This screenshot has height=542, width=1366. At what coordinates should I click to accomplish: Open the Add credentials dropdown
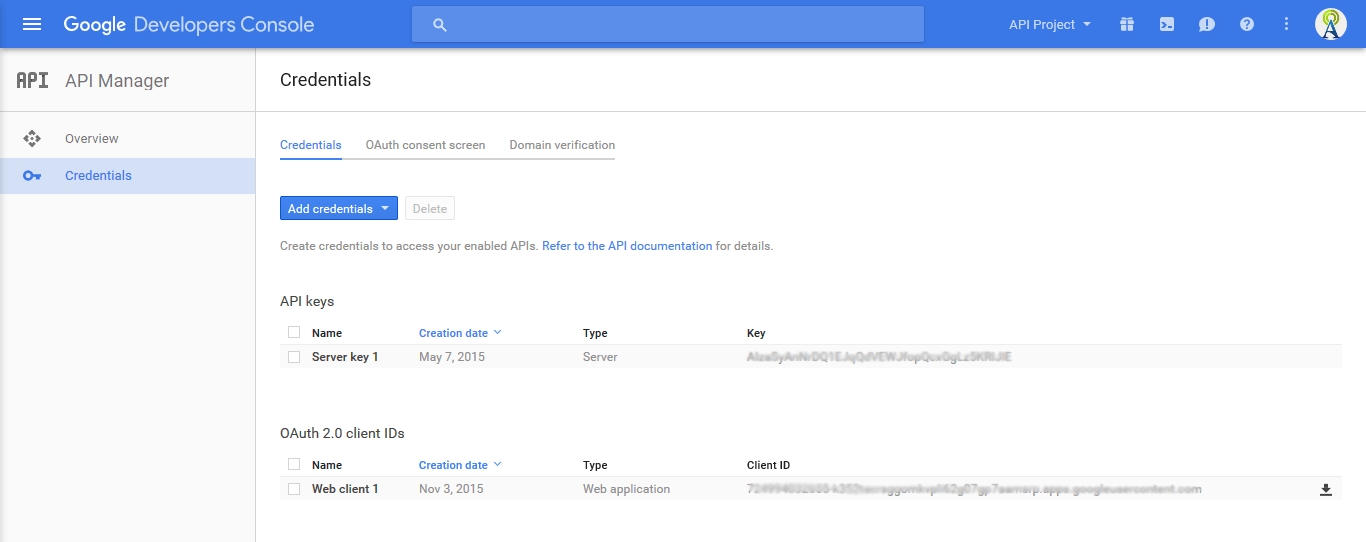[339, 208]
